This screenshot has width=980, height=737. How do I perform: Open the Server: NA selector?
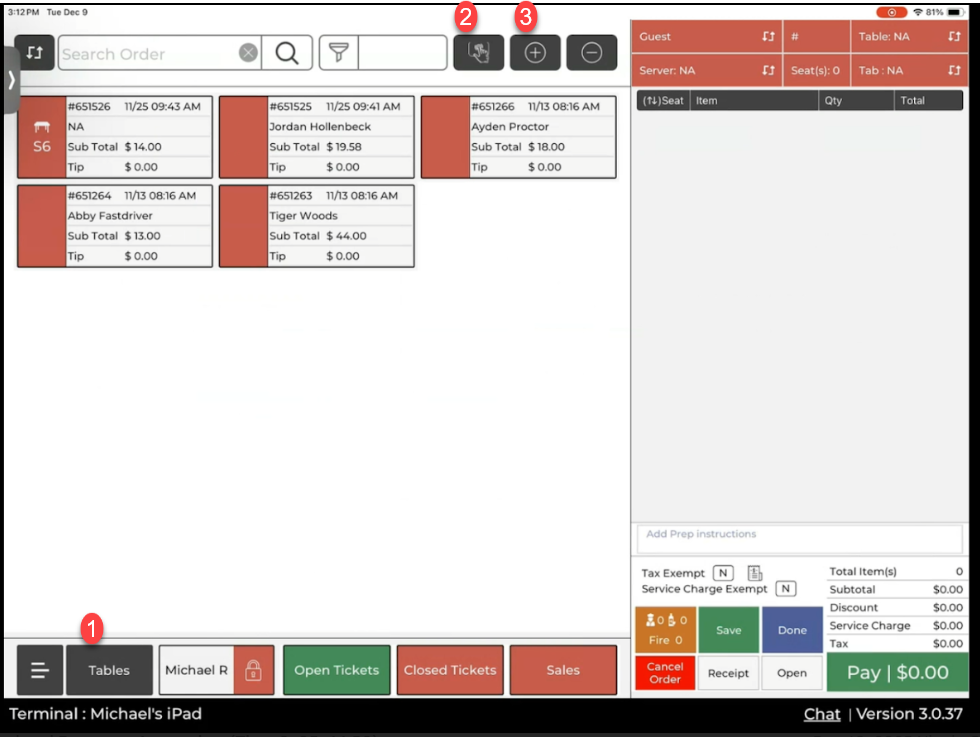(x=706, y=71)
